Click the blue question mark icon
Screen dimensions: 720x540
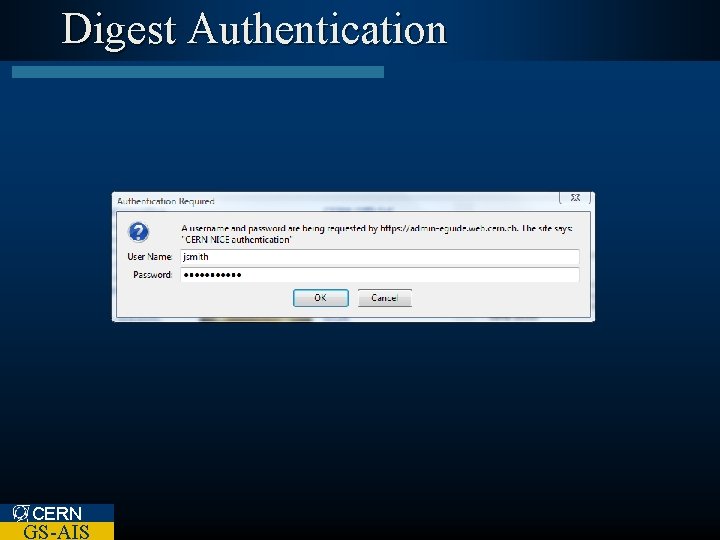[x=138, y=232]
